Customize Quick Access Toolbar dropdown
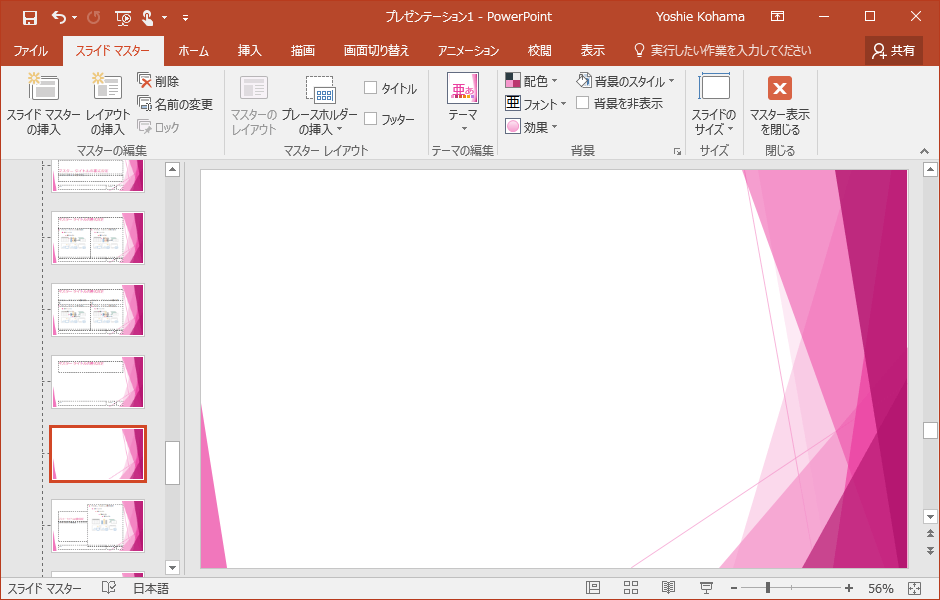Screen dimensions: 940x600 (x=185, y=18)
